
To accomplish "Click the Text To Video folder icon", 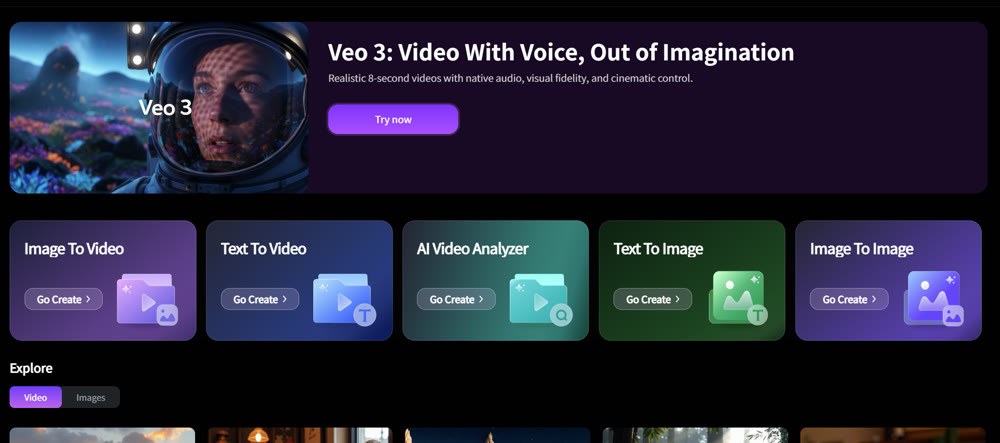I will [344, 299].
